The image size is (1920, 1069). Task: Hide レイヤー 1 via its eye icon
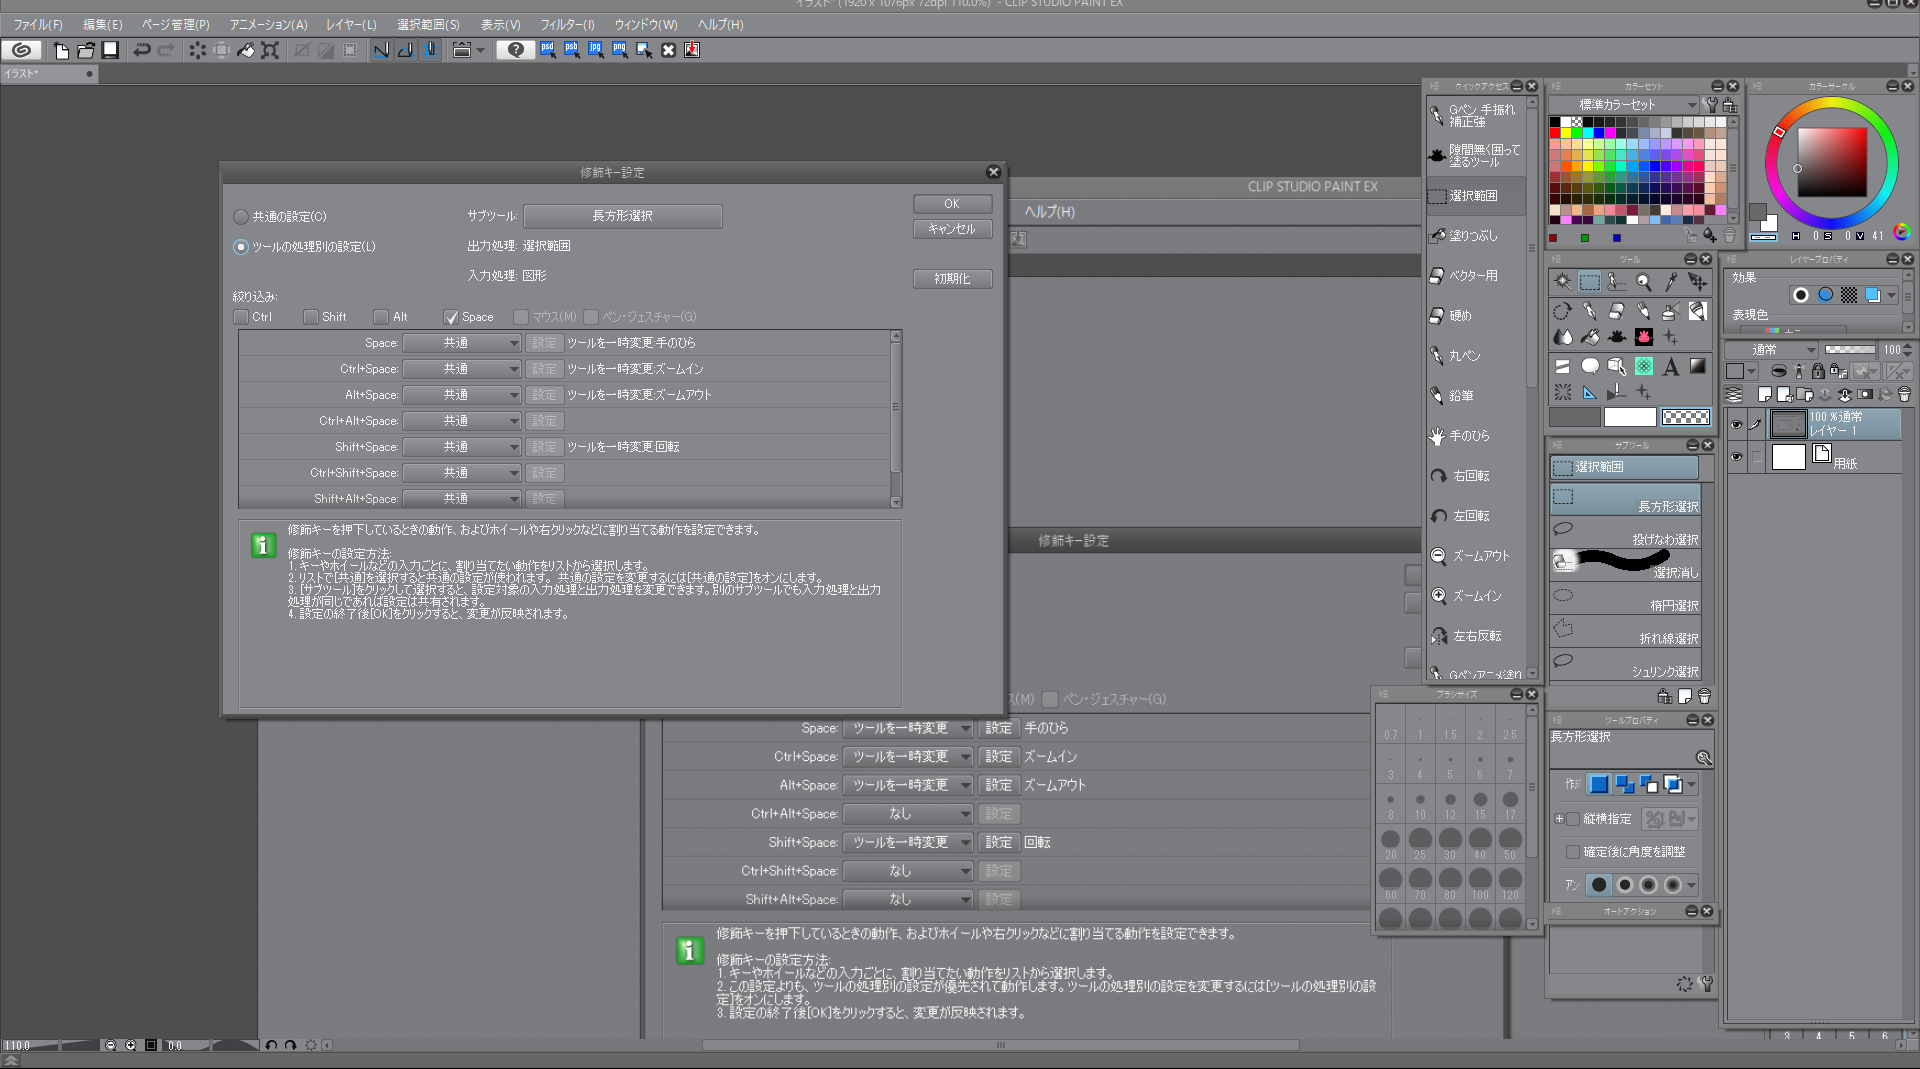(x=1736, y=425)
